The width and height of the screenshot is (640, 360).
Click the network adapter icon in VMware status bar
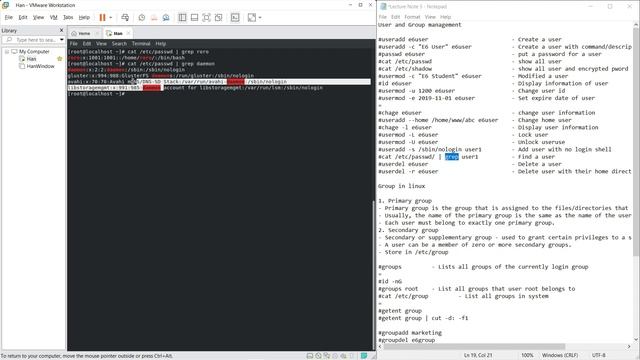(x=327, y=356)
